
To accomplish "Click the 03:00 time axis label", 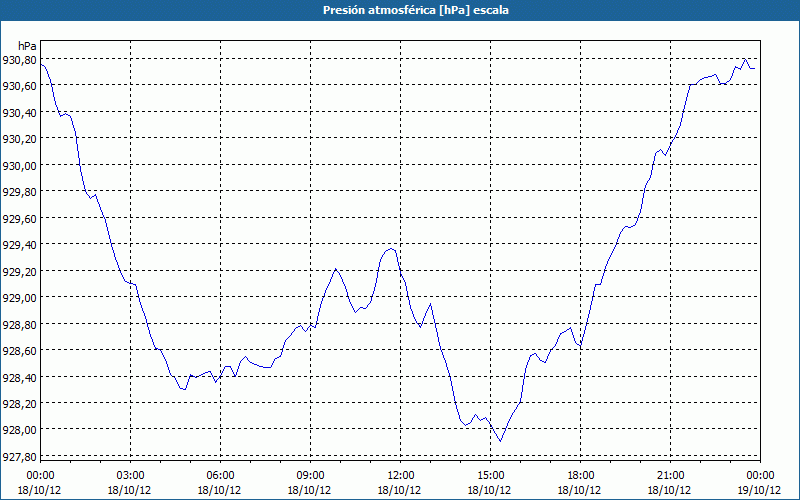I will pos(130,476).
